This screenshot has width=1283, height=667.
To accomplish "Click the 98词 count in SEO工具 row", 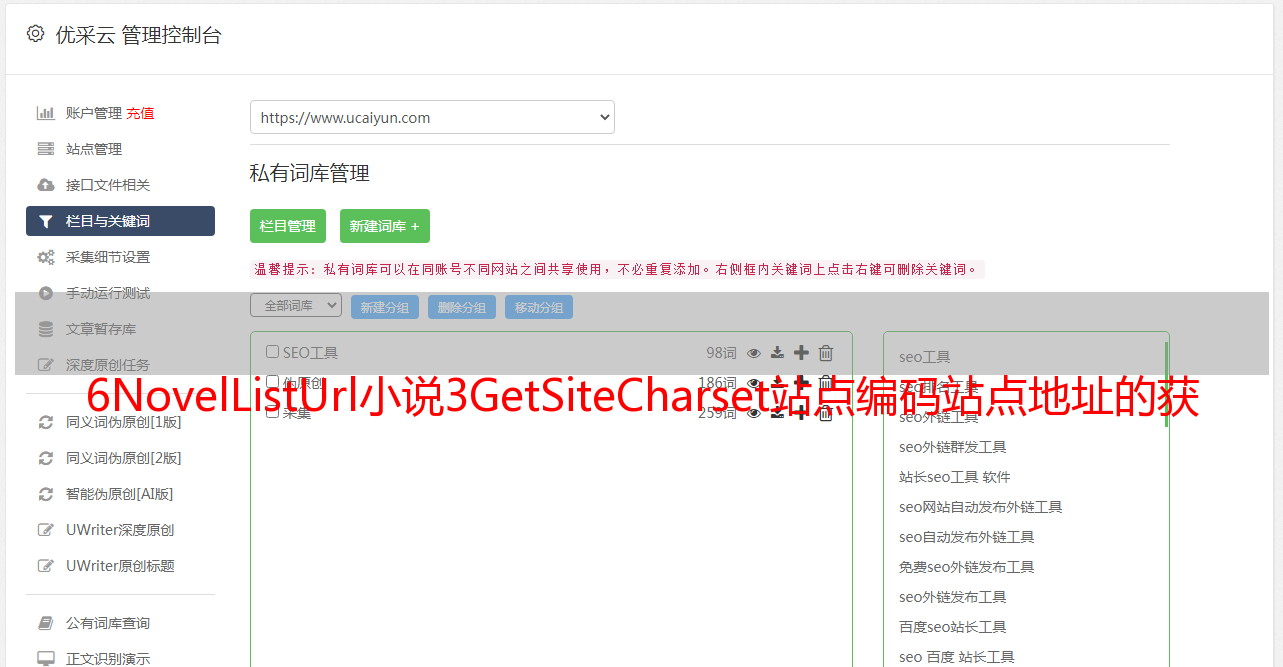I will (721, 353).
